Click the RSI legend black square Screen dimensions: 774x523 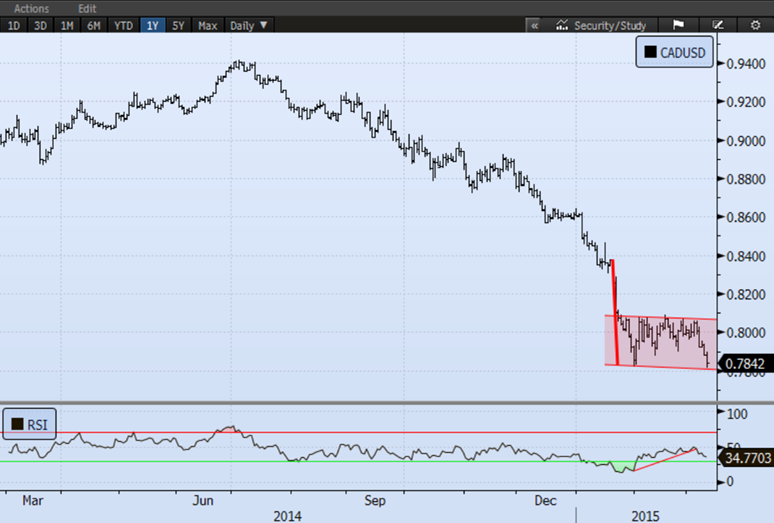point(17,424)
